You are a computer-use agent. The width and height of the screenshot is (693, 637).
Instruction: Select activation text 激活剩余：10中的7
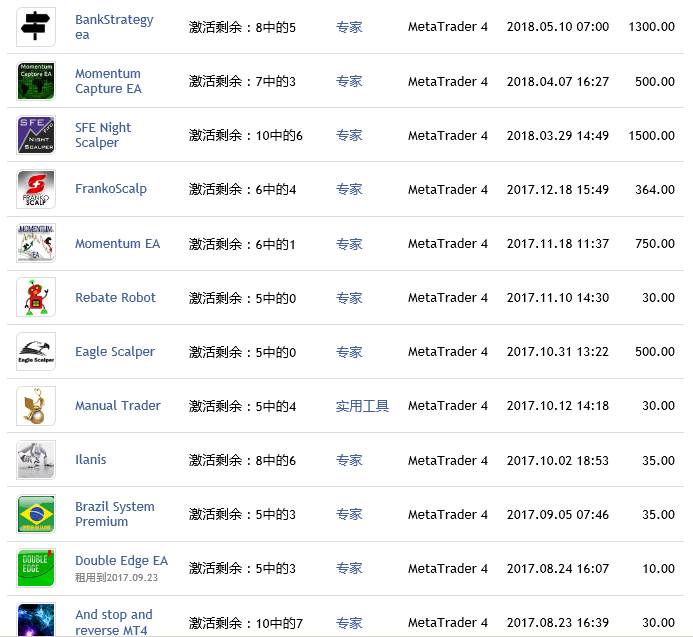246,623
